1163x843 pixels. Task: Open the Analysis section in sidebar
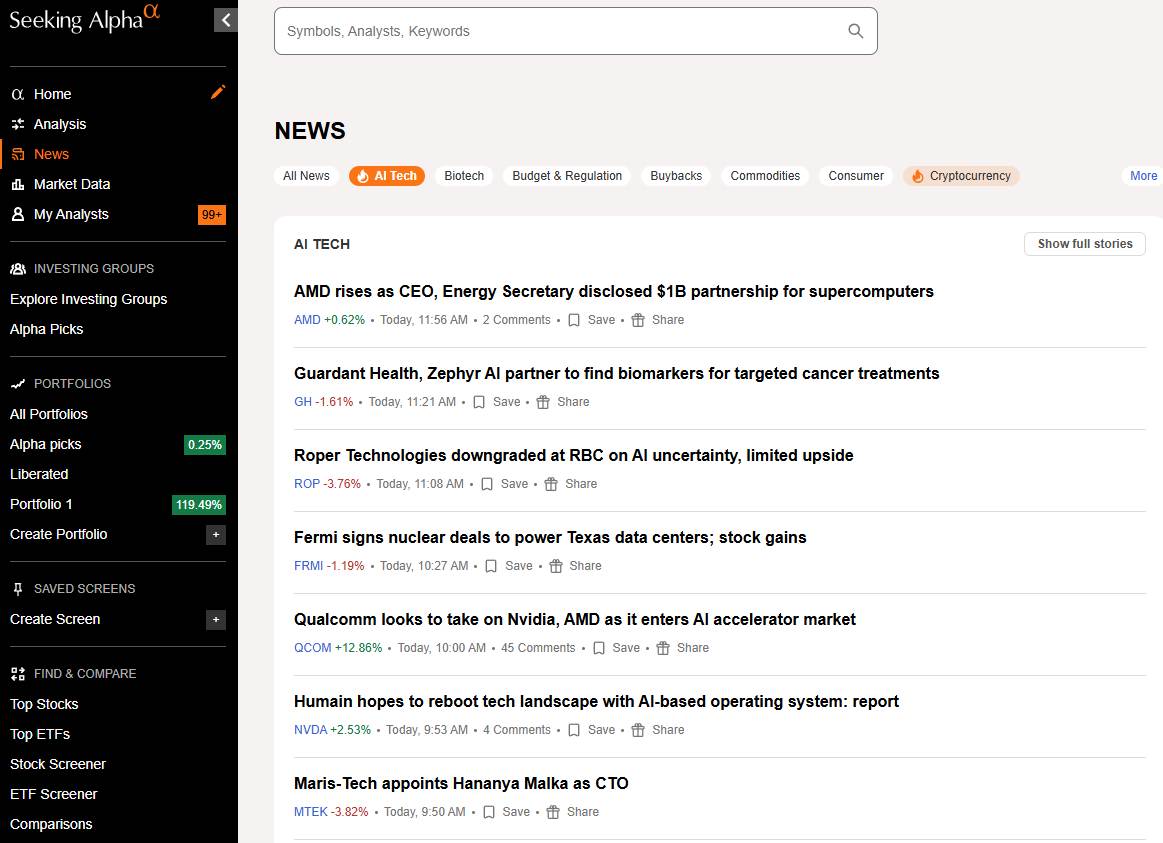[x=59, y=124]
